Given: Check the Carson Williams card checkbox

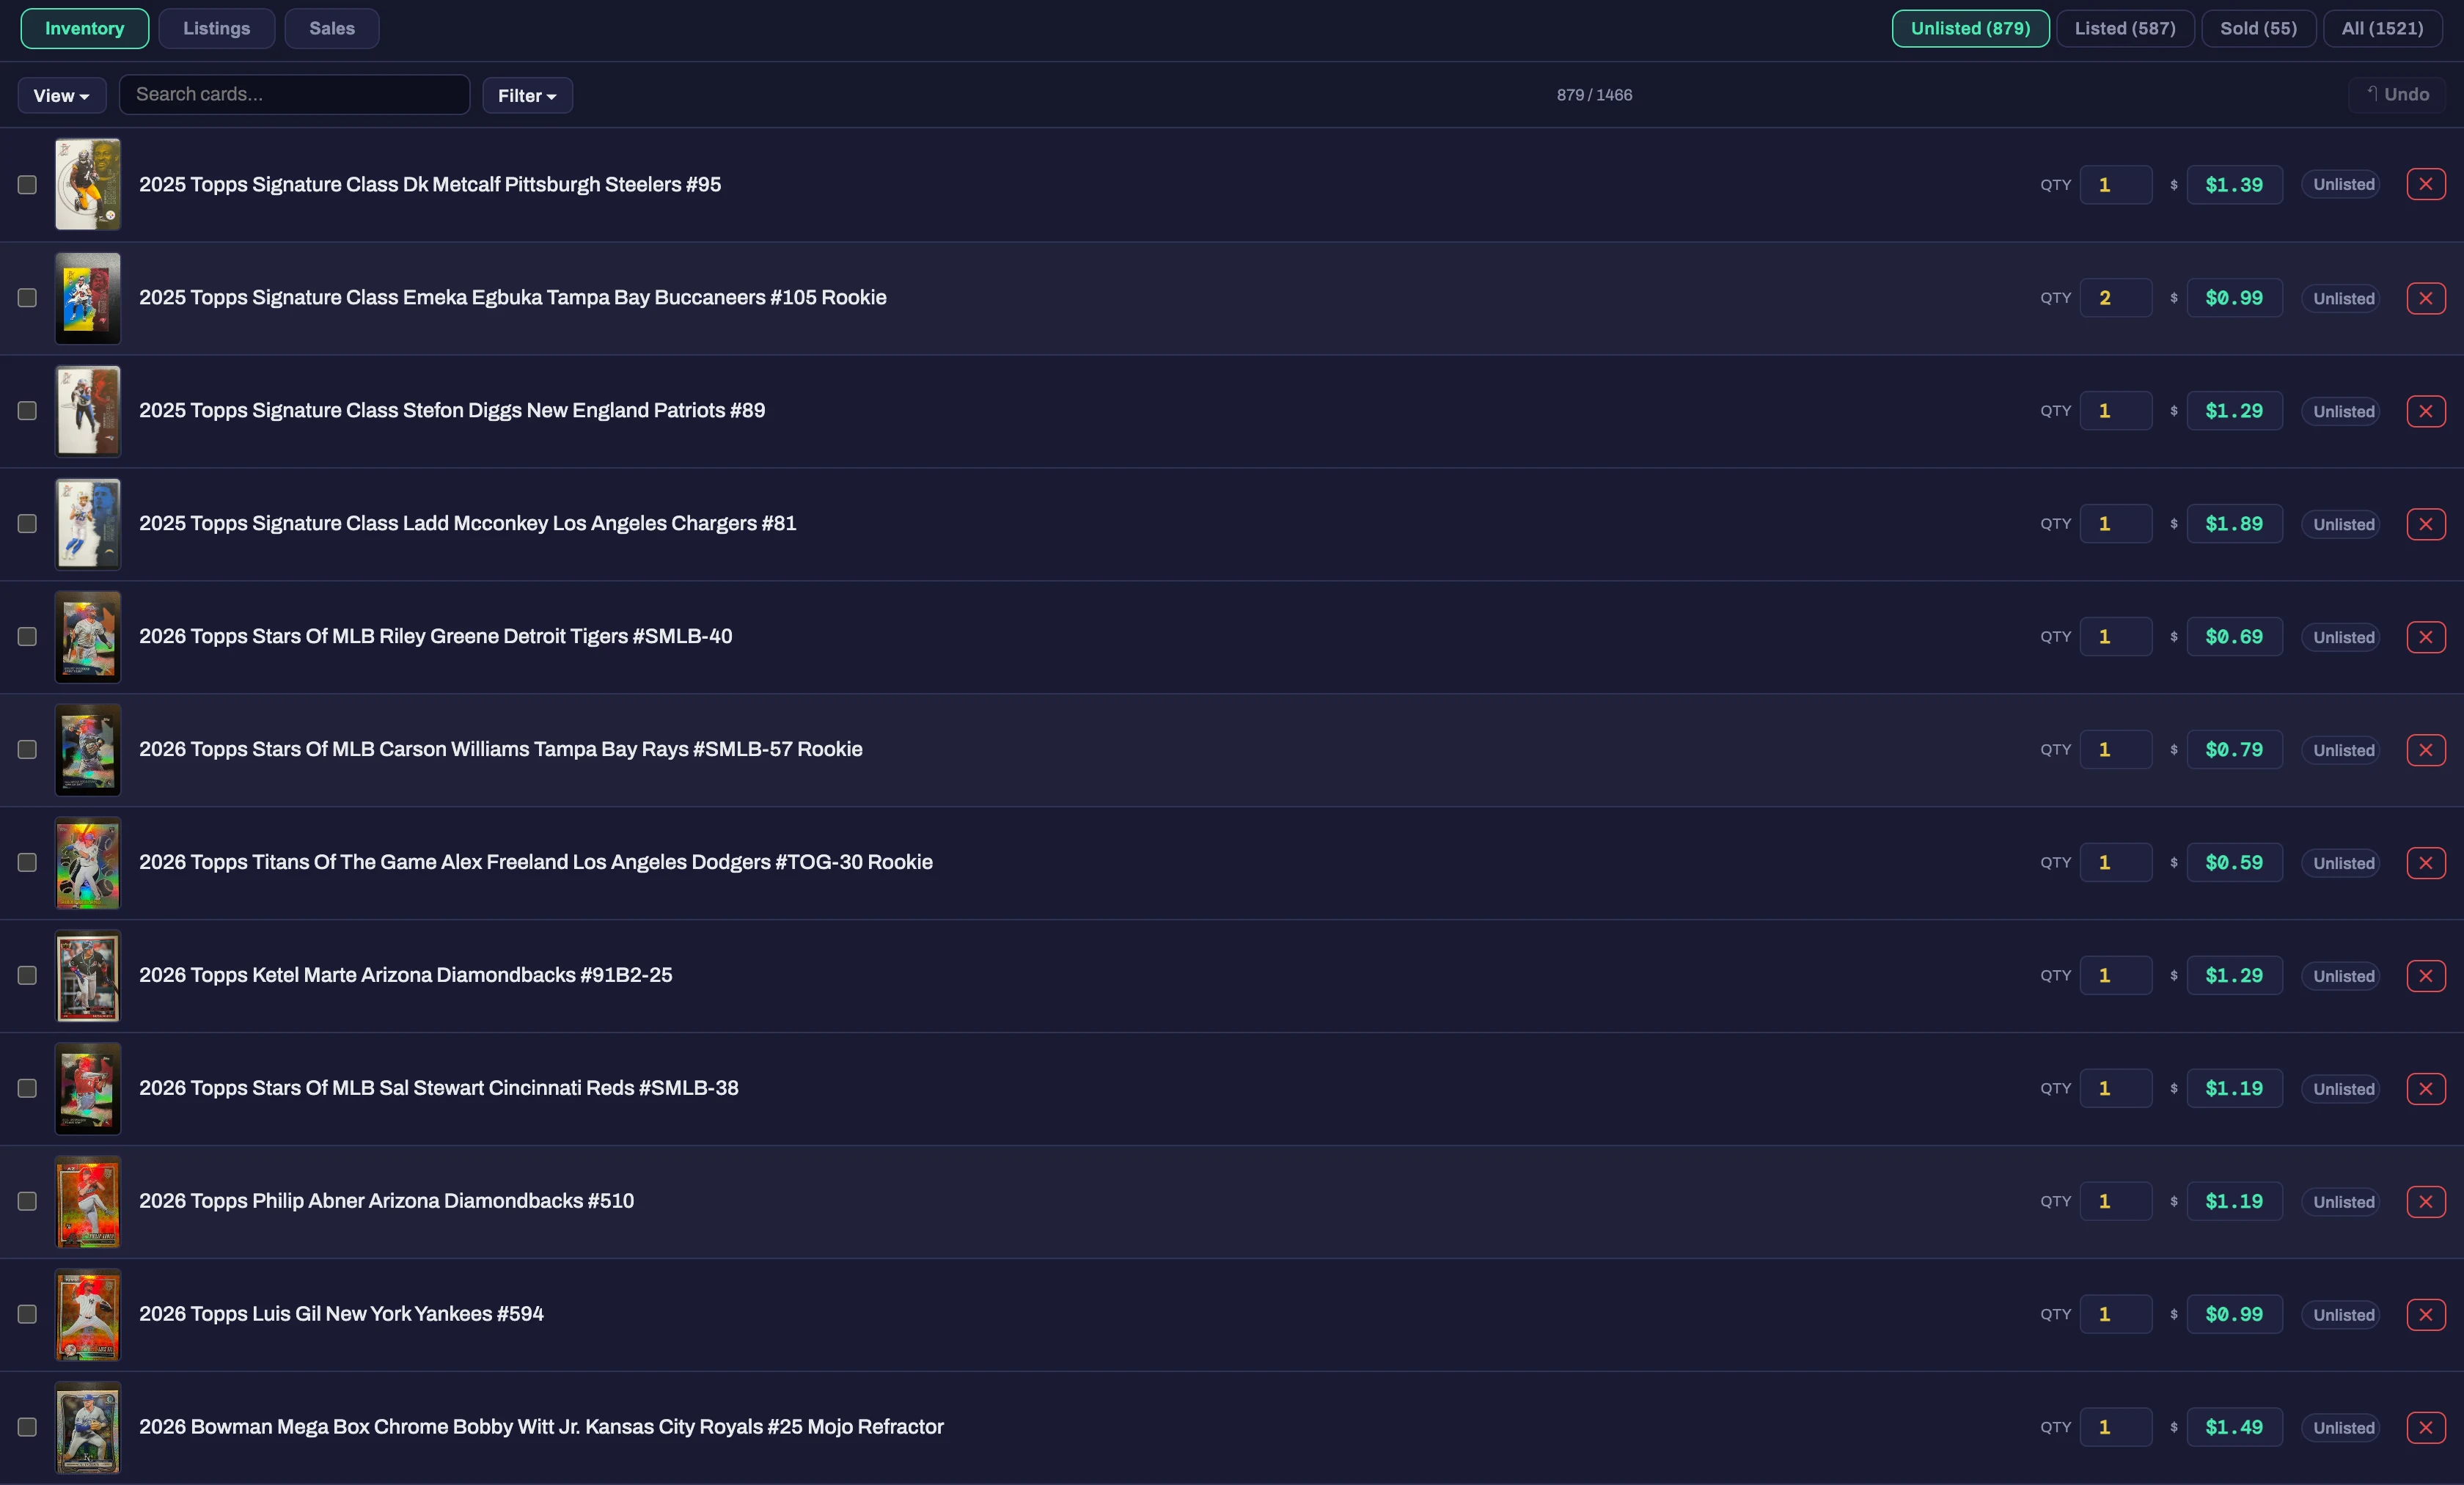Looking at the screenshot, I should pyautogui.click(x=27, y=750).
